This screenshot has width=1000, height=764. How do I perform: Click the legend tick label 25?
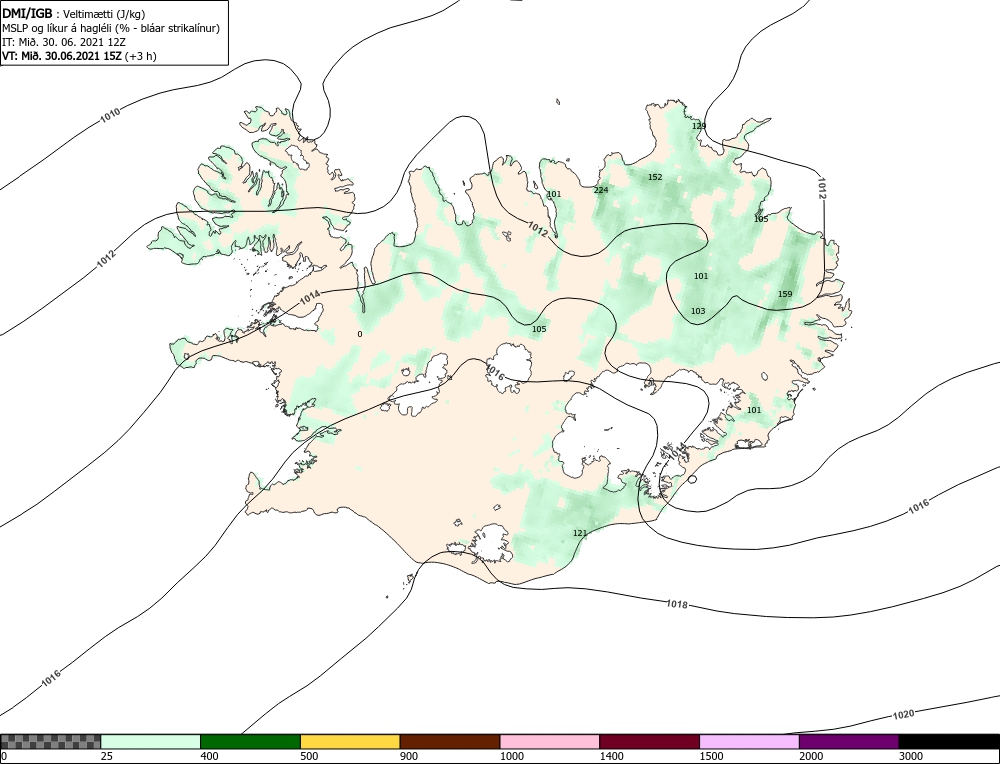click(x=106, y=756)
